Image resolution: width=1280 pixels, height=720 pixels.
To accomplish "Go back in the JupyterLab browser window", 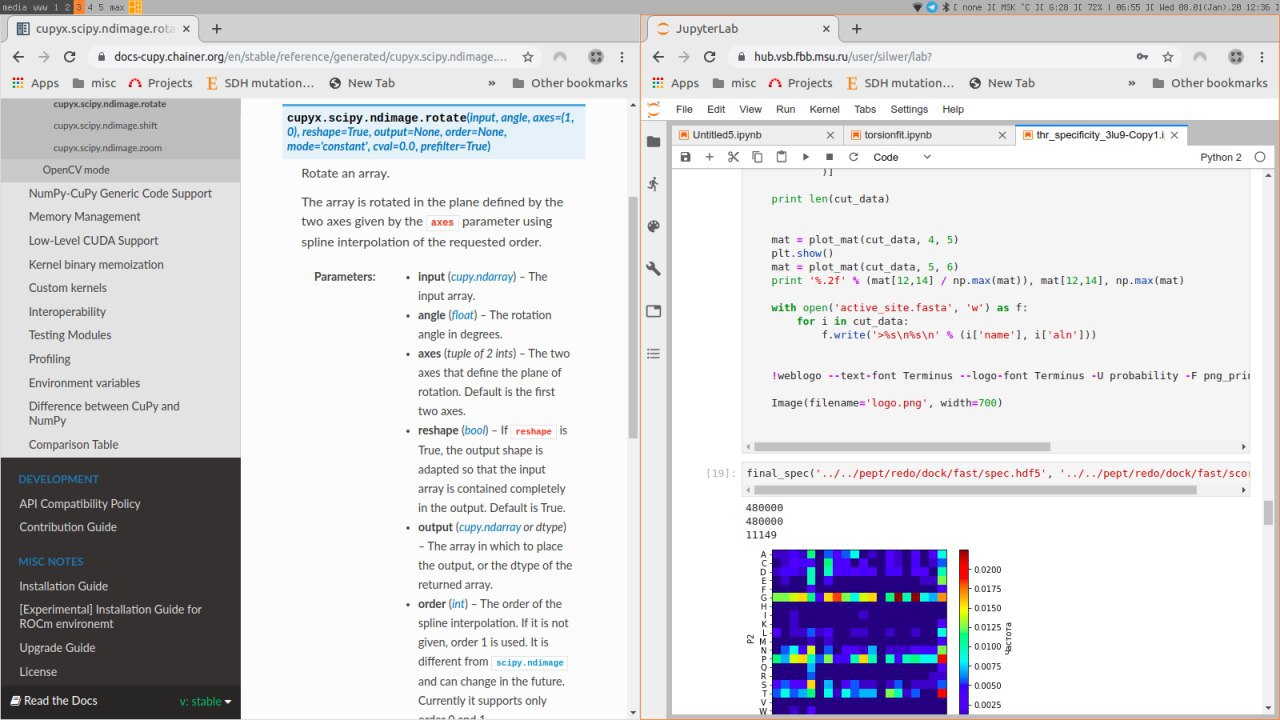I will point(658,57).
